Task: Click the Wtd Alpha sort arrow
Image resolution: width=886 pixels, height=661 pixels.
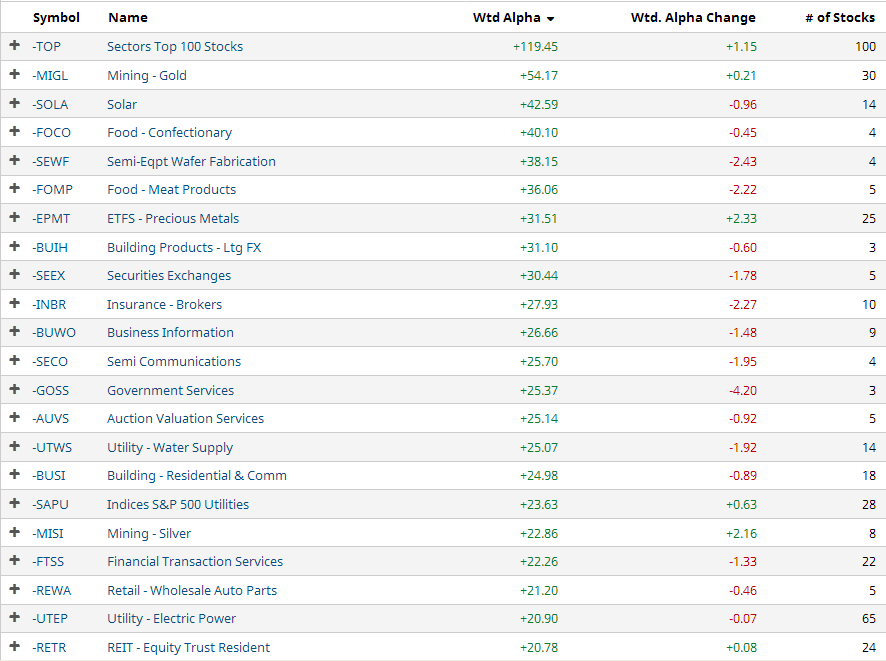Action: [x=550, y=19]
